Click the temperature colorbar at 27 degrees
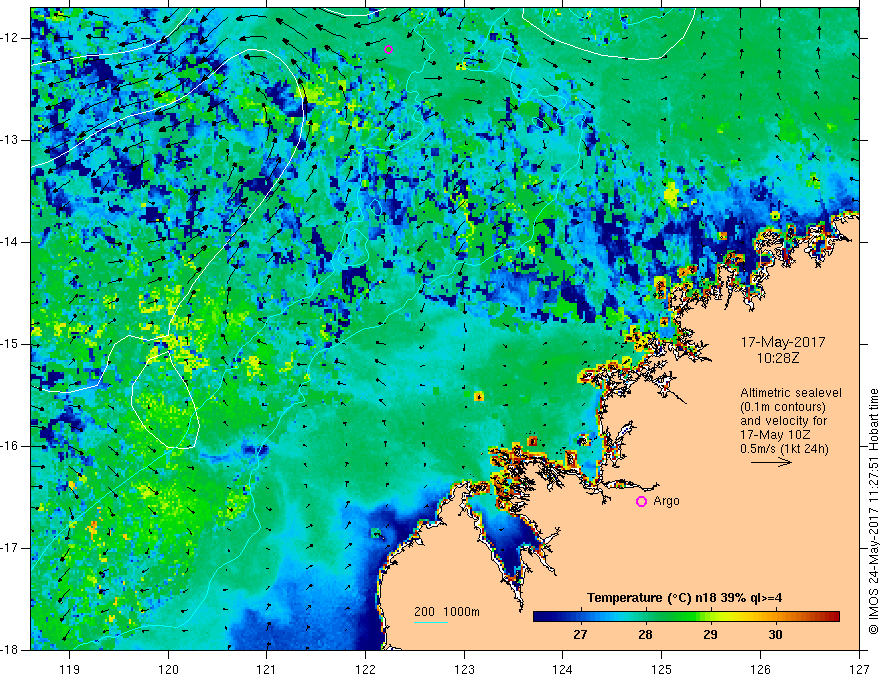 coord(580,617)
